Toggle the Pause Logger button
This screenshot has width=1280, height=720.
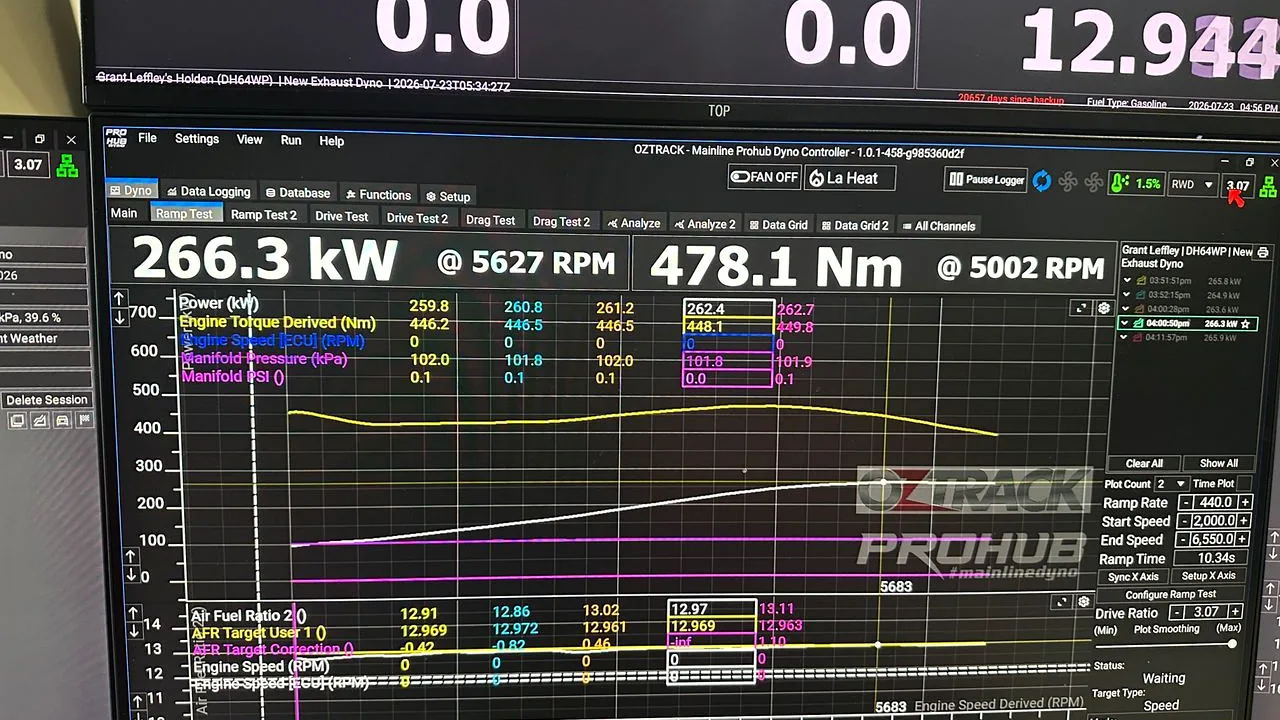[x=987, y=180]
